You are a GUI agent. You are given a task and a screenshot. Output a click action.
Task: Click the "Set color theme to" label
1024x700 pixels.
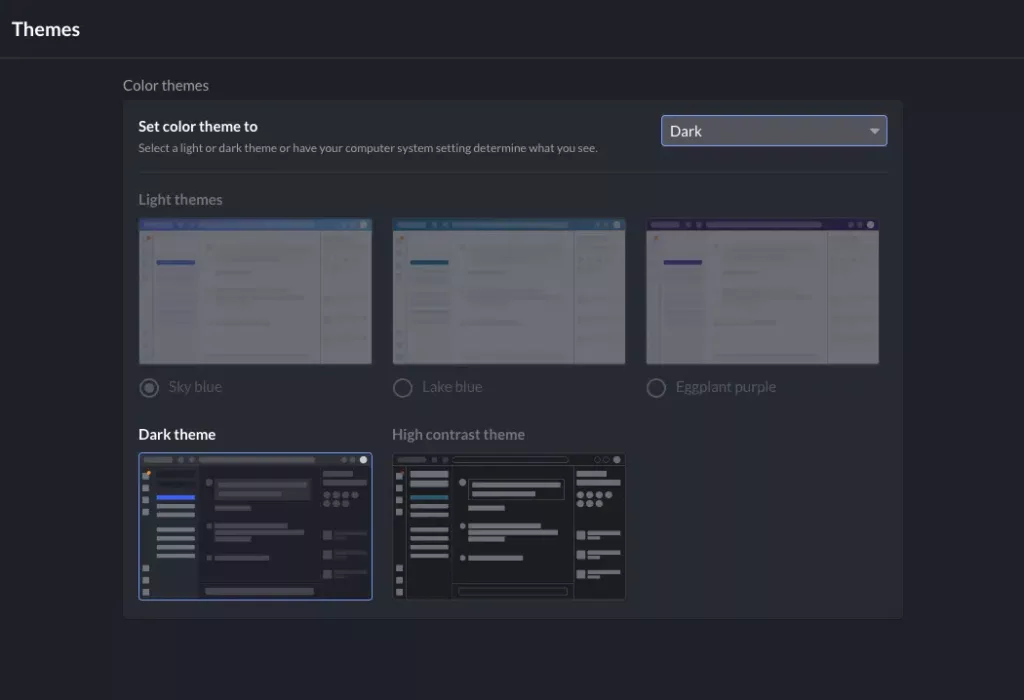click(x=198, y=126)
